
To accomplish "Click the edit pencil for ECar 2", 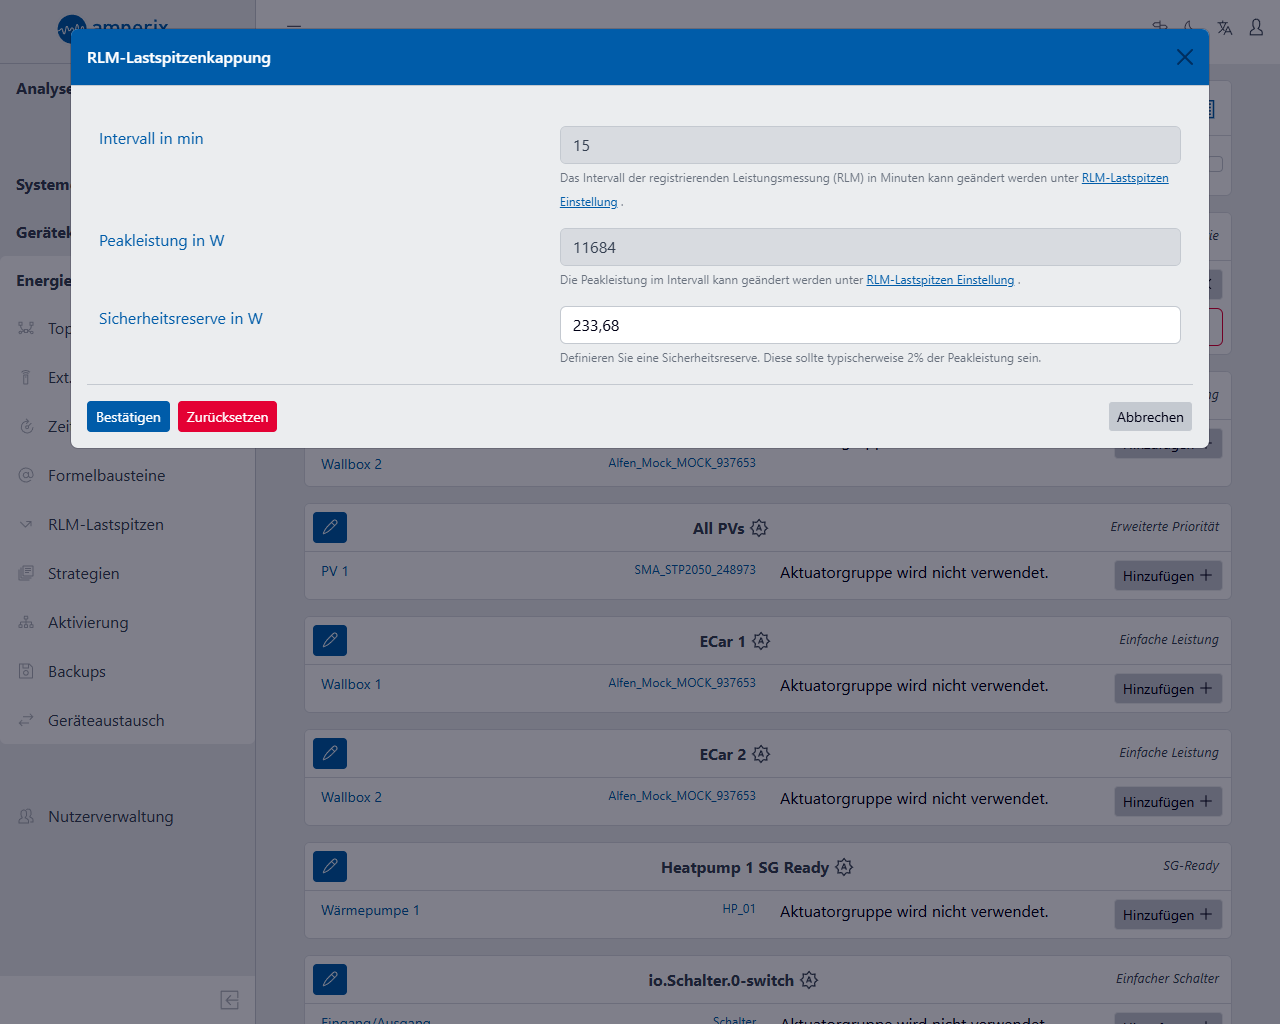I will pos(330,753).
